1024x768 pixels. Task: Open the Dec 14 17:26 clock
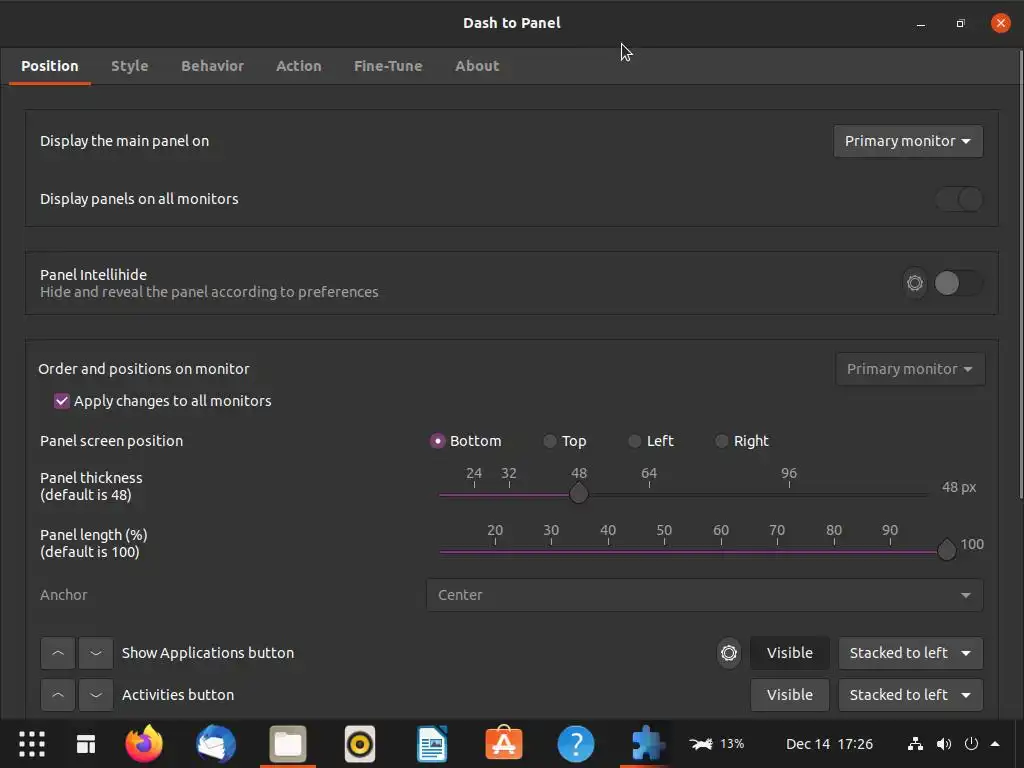coord(829,744)
